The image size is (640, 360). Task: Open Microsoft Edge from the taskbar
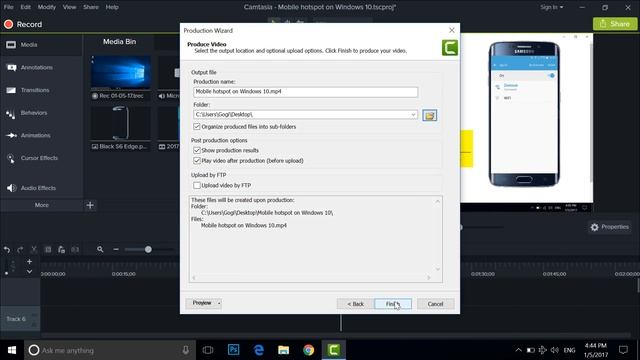pos(259,350)
